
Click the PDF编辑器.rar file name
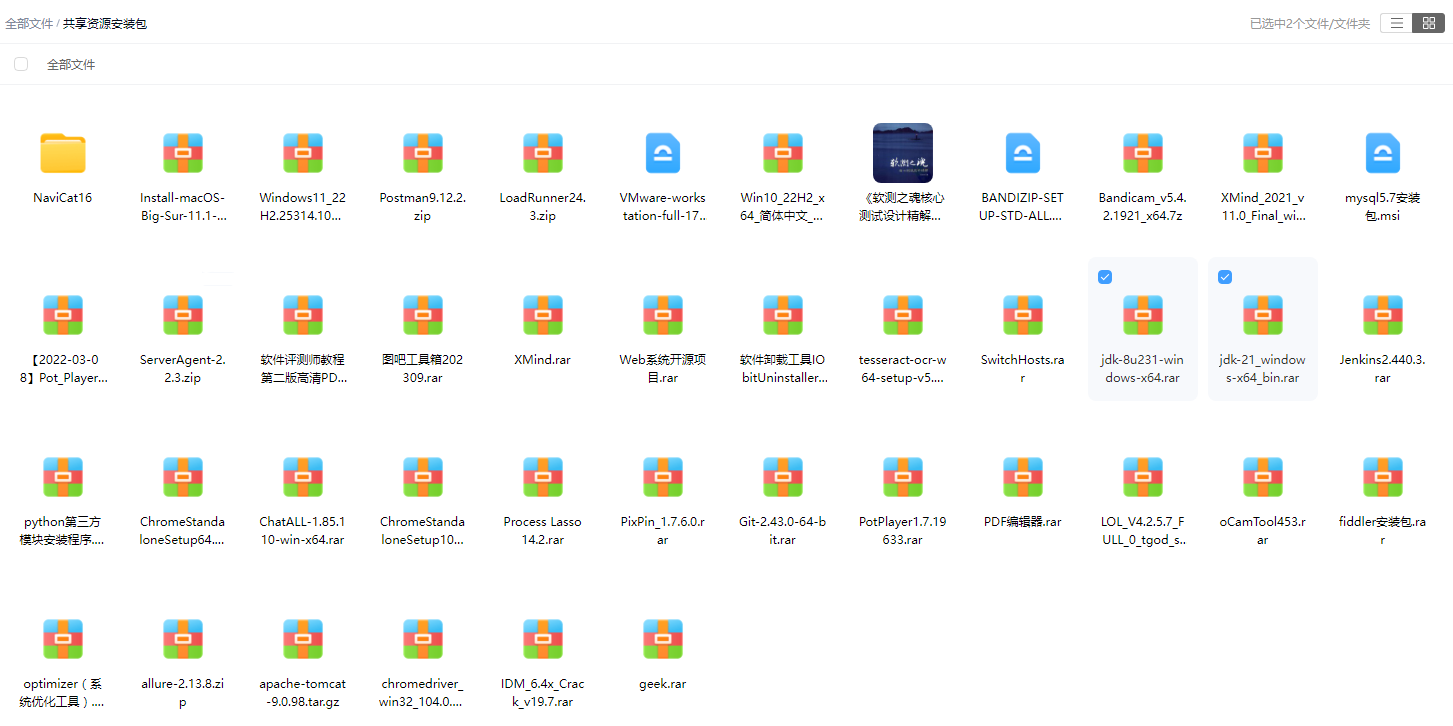[1022, 521]
